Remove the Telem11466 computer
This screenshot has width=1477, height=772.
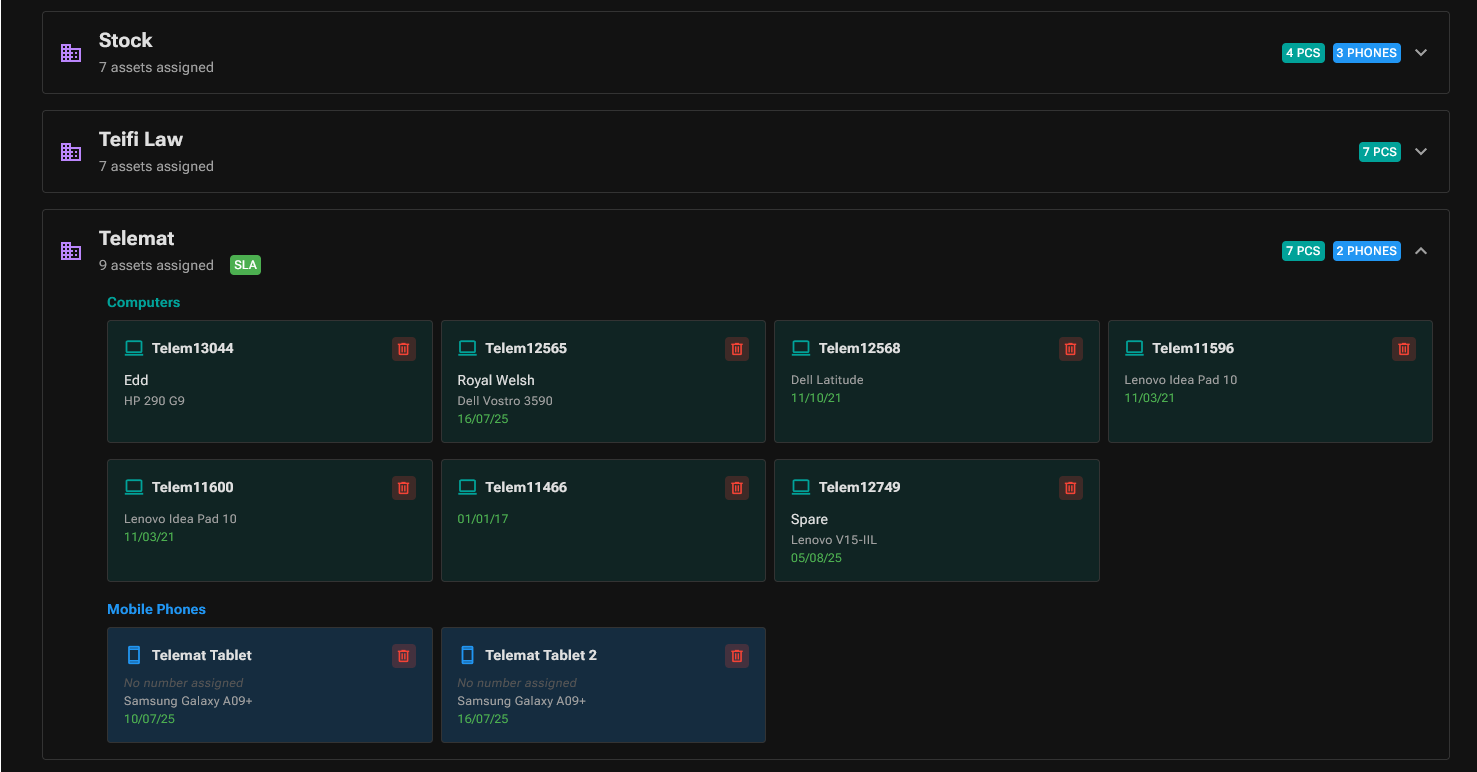(737, 488)
